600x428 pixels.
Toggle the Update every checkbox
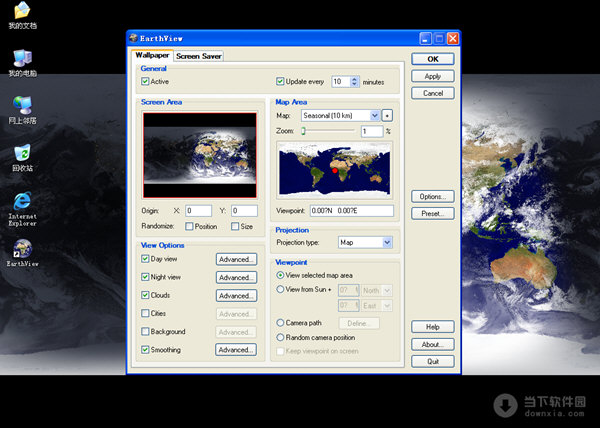point(280,81)
